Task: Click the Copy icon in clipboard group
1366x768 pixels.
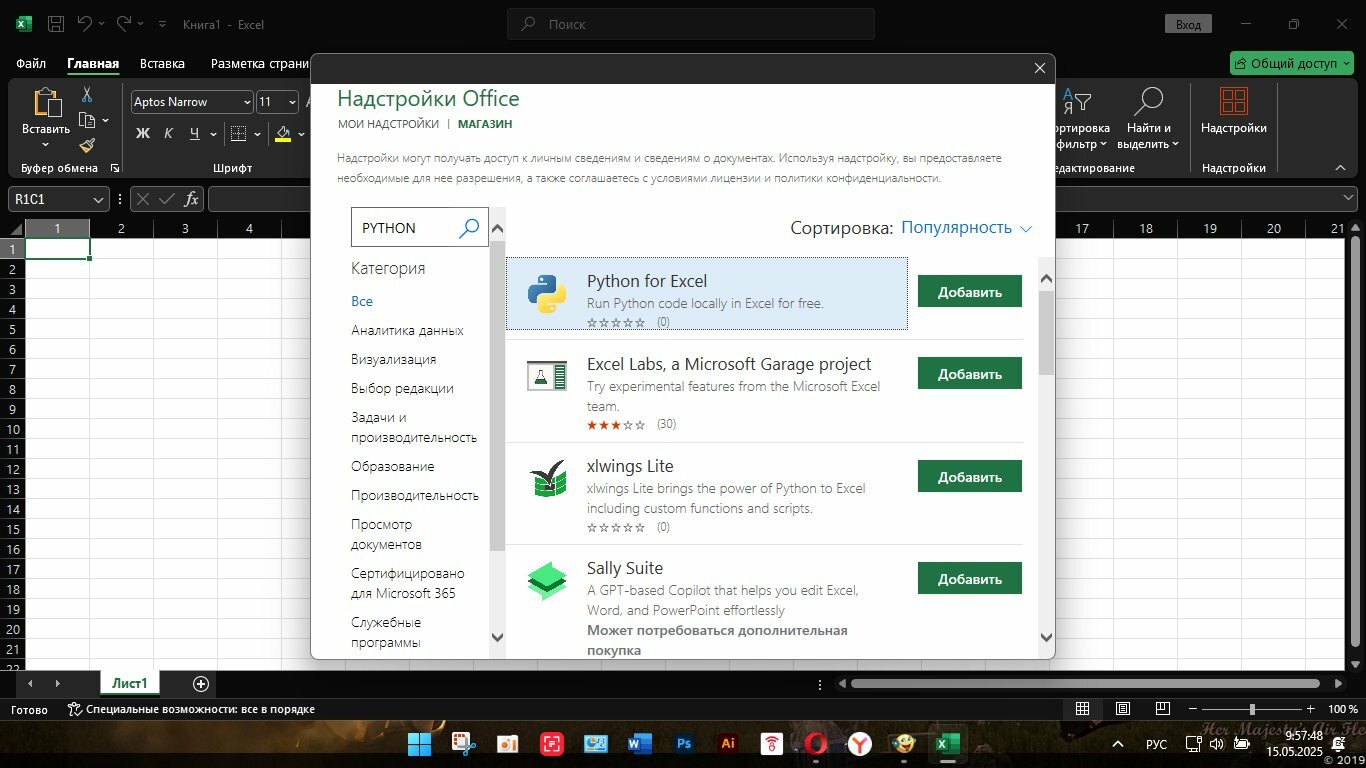Action: click(87, 121)
